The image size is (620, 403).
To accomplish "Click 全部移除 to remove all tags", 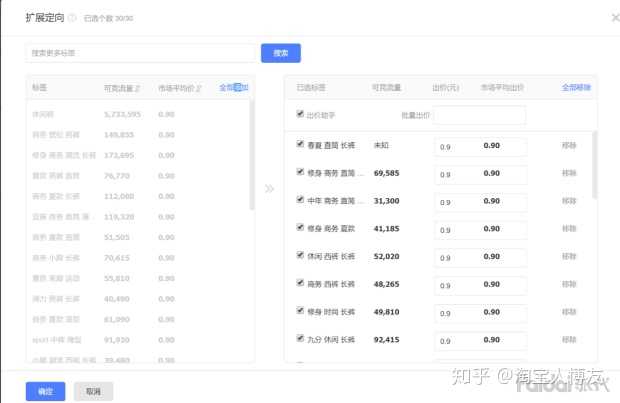I will [576, 88].
